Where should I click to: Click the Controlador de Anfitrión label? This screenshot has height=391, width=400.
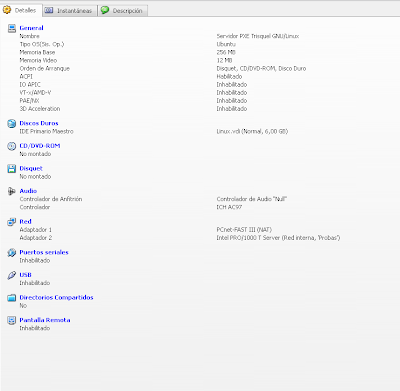51,199
